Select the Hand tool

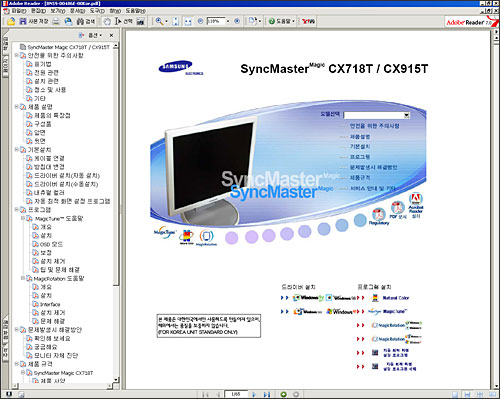click(107, 21)
